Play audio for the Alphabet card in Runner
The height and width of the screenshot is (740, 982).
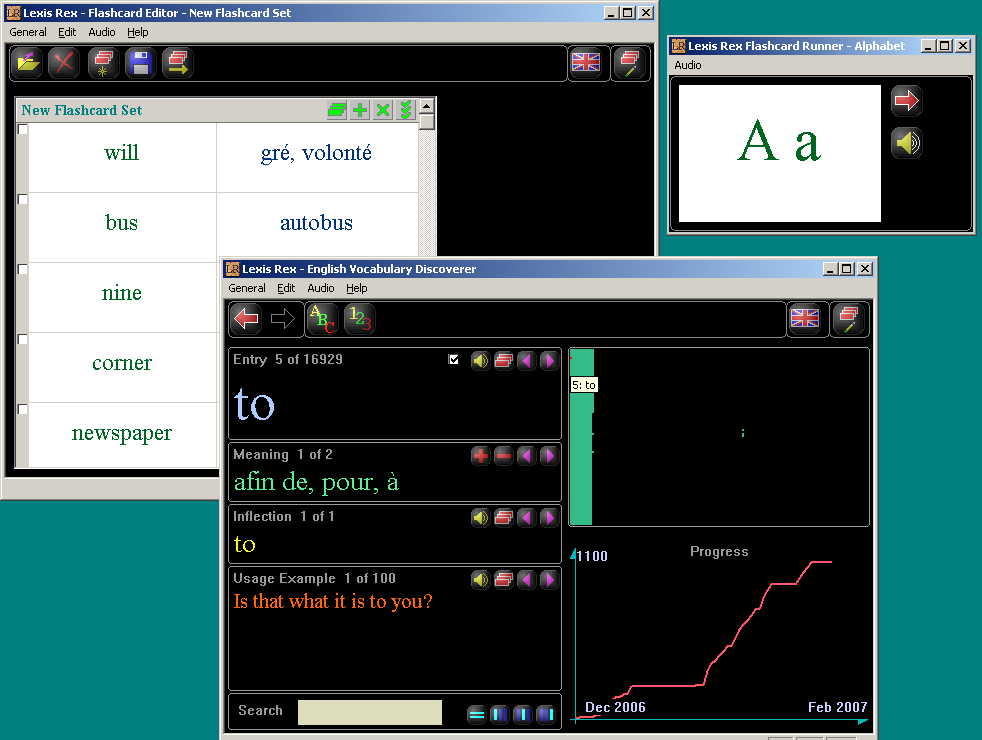(x=906, y=143)
